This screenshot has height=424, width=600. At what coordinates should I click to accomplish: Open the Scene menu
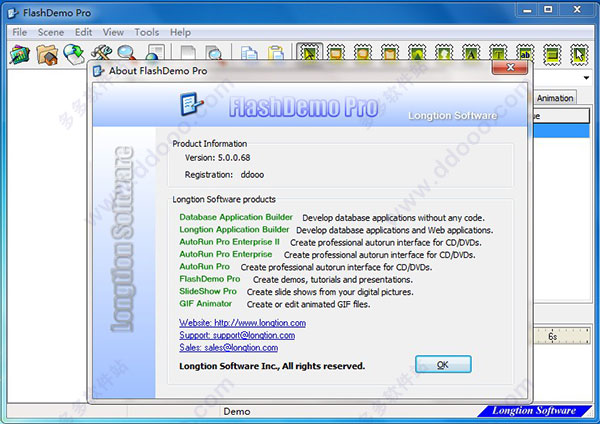51,32
